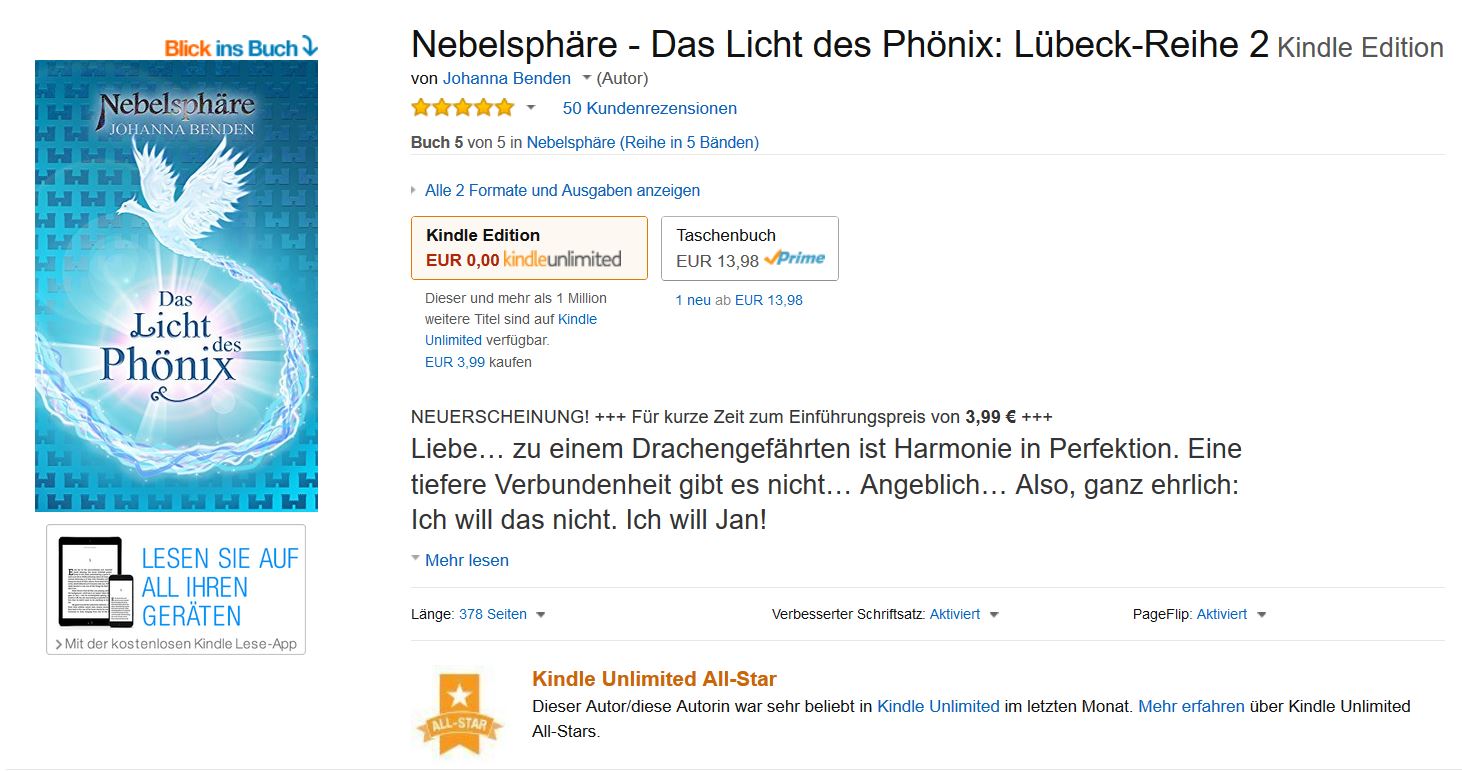Viewport: 1462px width, 771px height.
Task: Open the Verbesserter Schriftsatz Aktiviert dropdown
Action: click(x=994, y=615)
